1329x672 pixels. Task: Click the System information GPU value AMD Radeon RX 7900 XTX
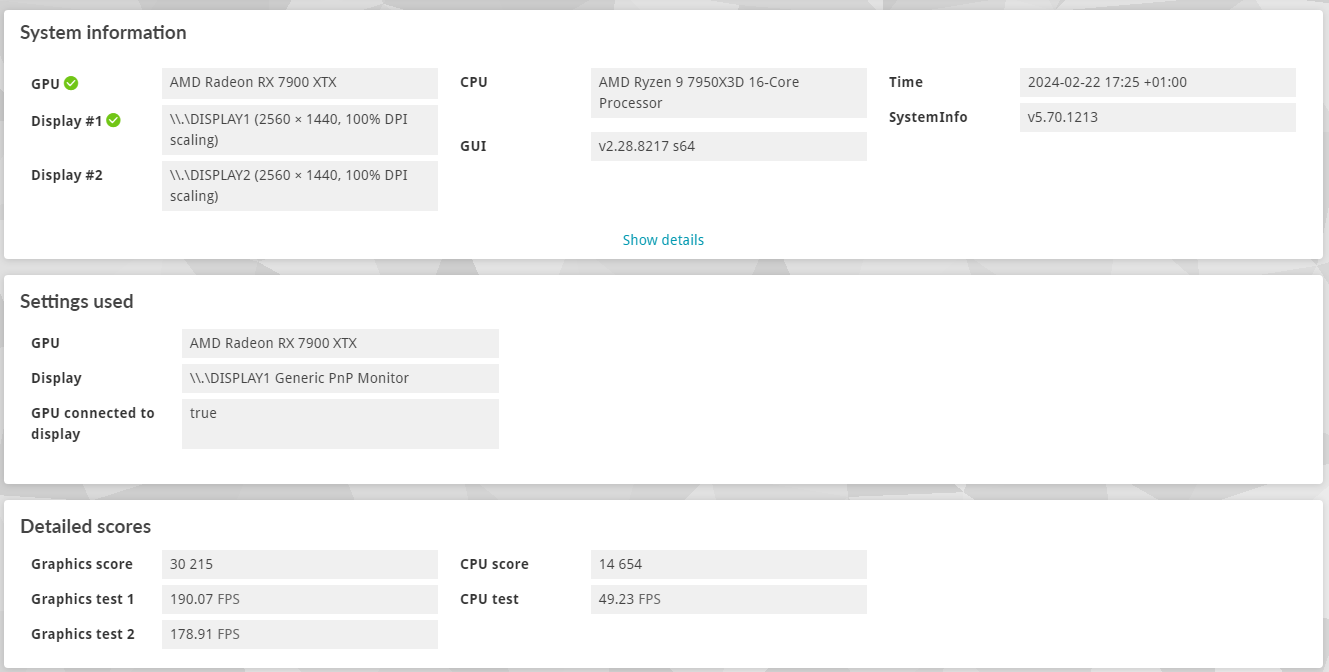click(300, 83)
